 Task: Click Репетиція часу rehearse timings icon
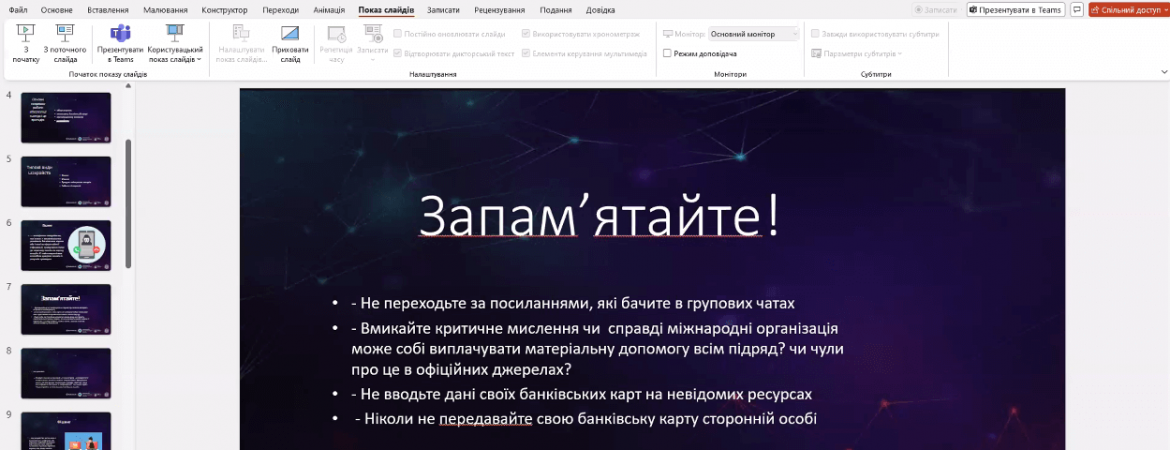[x=337, y=33]
